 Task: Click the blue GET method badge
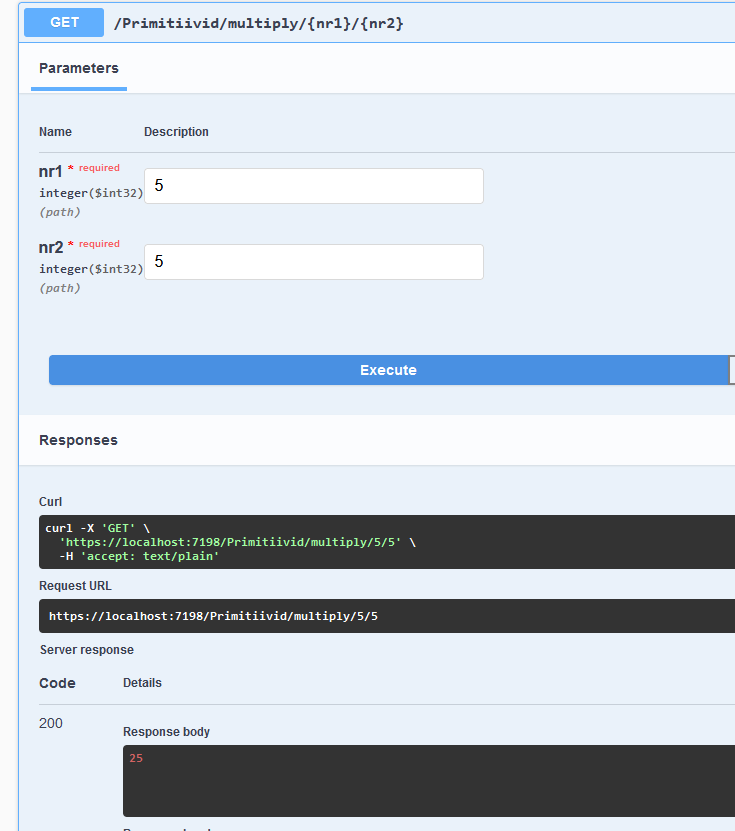(64, 22)
